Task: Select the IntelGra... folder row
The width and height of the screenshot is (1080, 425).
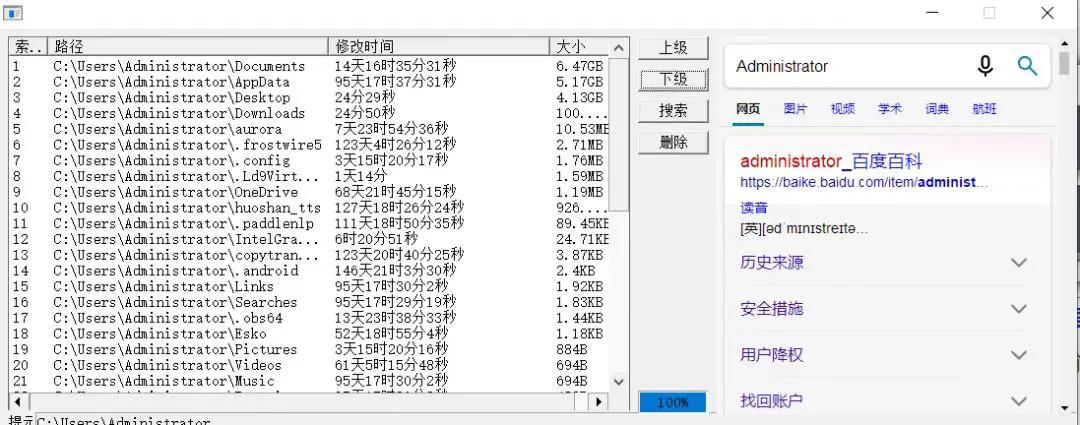Action: point(309,239)
